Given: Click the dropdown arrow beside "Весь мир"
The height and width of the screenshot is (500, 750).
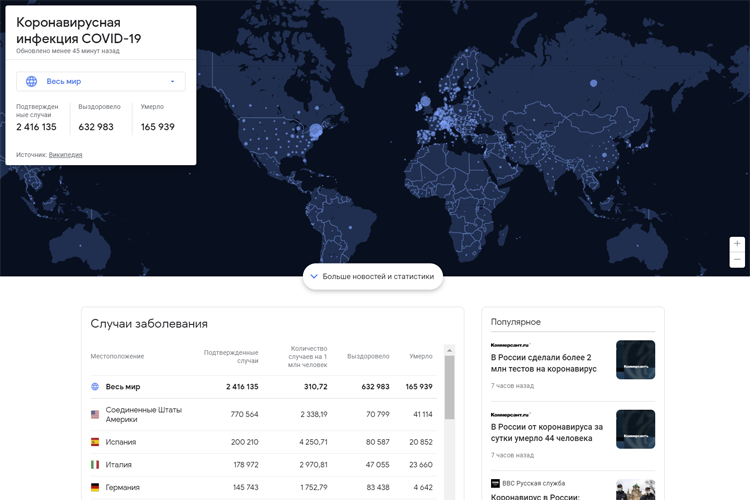Looking at the screenshot, I should click(173, 81).
